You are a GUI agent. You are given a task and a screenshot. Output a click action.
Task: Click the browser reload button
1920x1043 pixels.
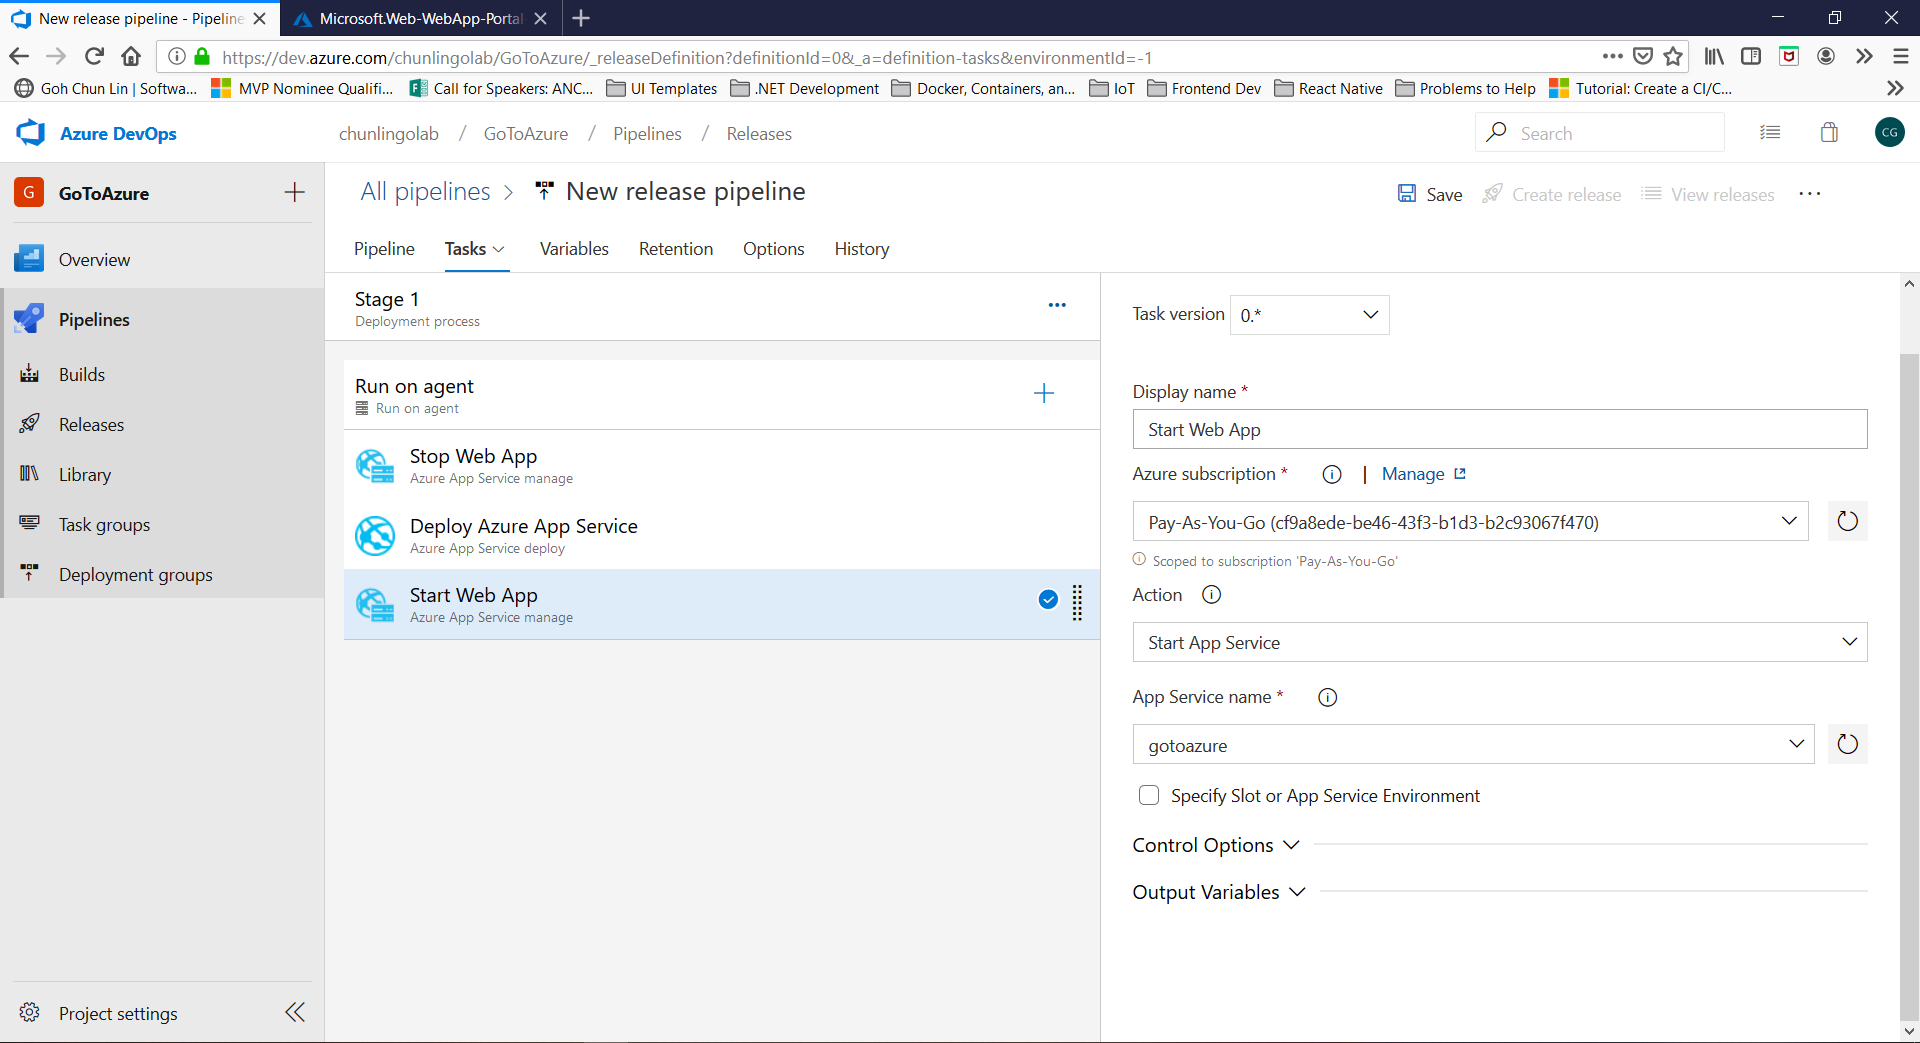click(94, 57)
